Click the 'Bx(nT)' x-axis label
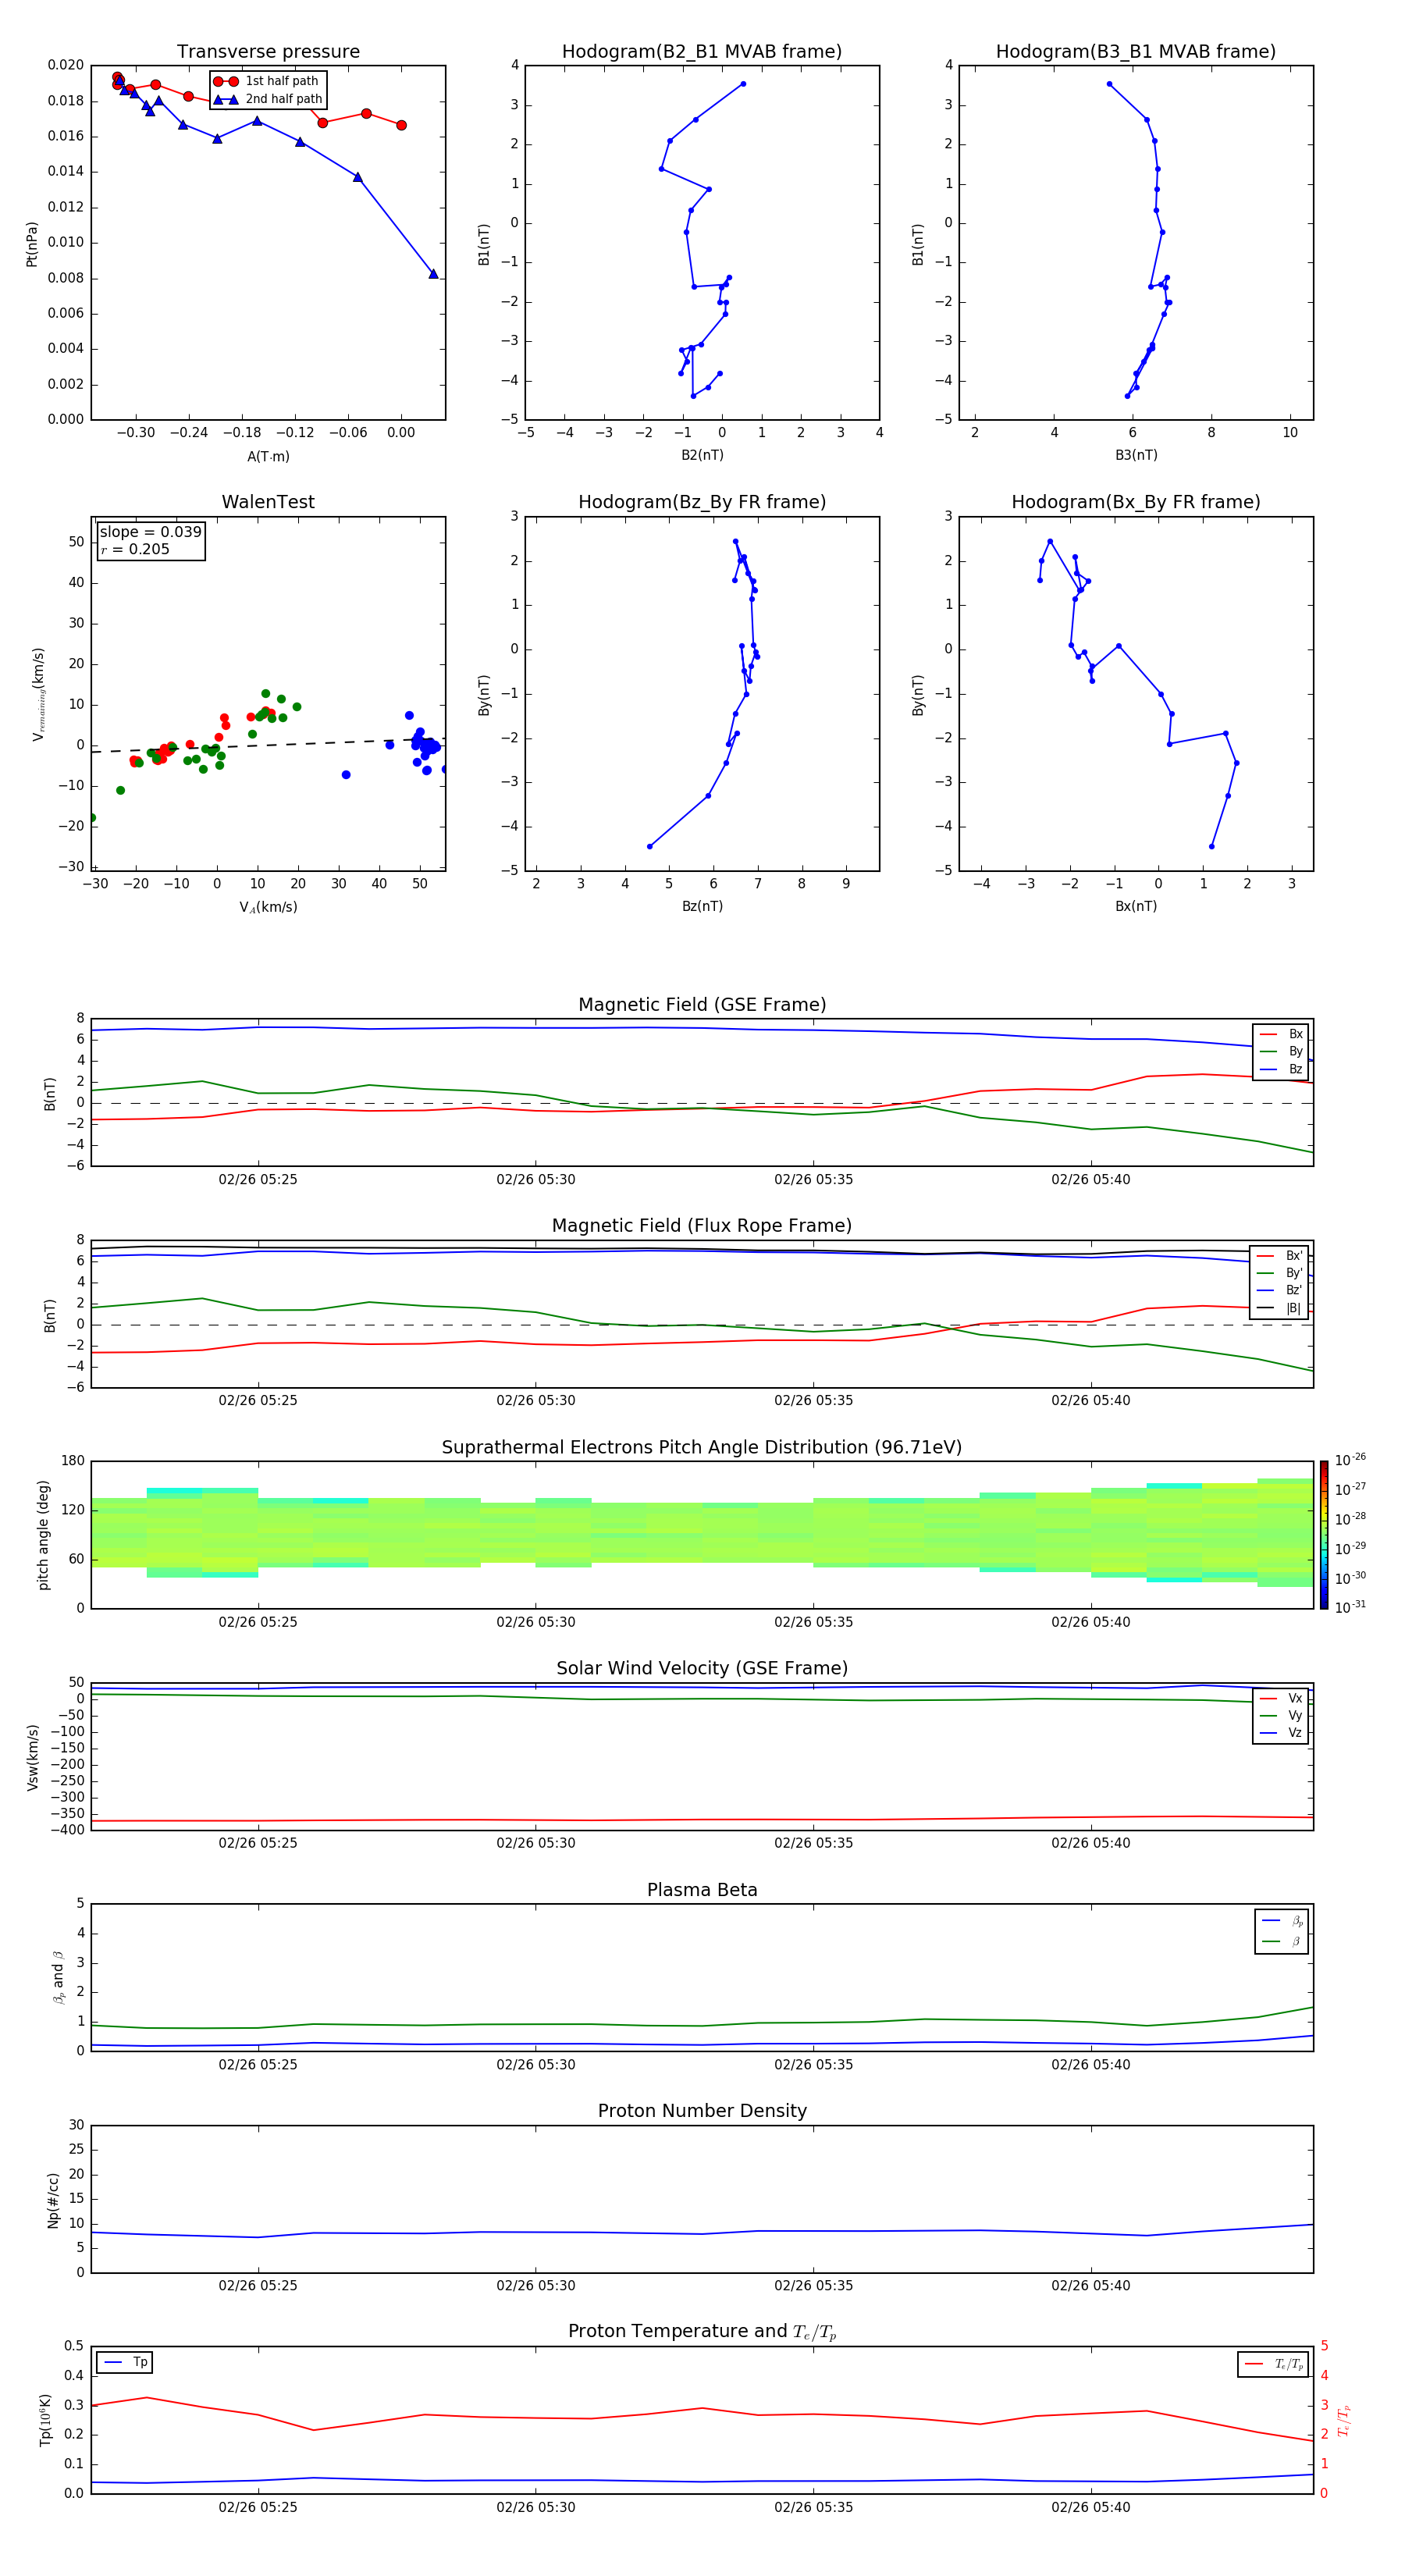Image resolution: width=1405 pixels, height=2576 pixels. click(1136, 906)
